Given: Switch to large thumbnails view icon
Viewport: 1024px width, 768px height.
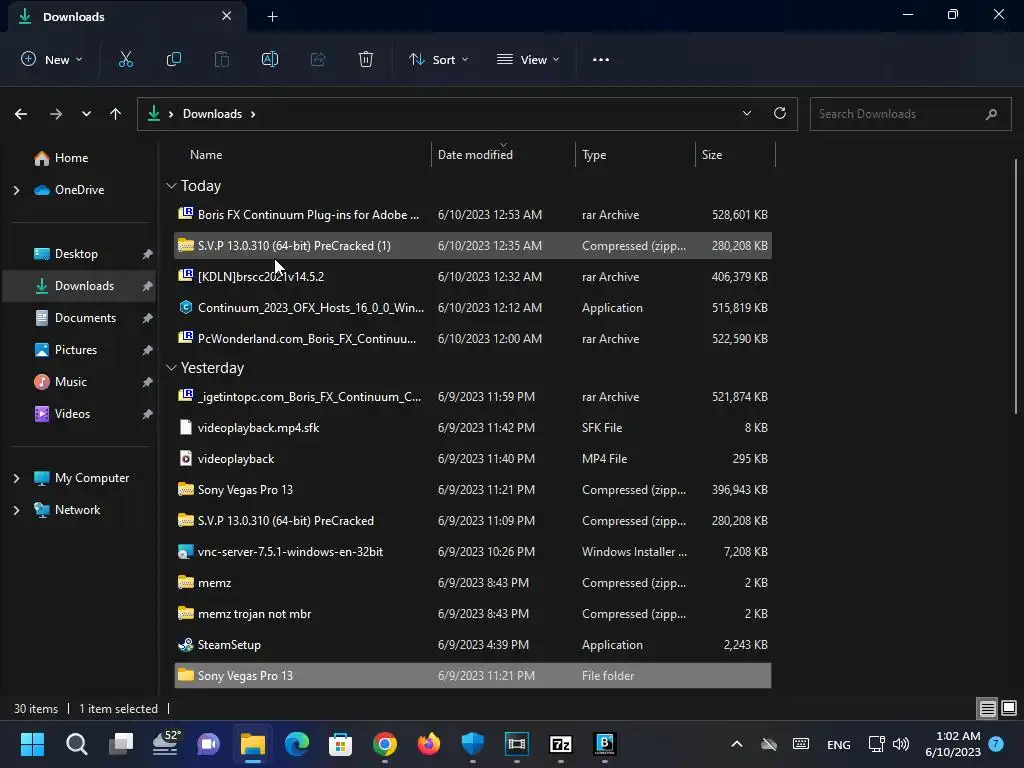Looking at the screenshot, I should coord(1009,709).
